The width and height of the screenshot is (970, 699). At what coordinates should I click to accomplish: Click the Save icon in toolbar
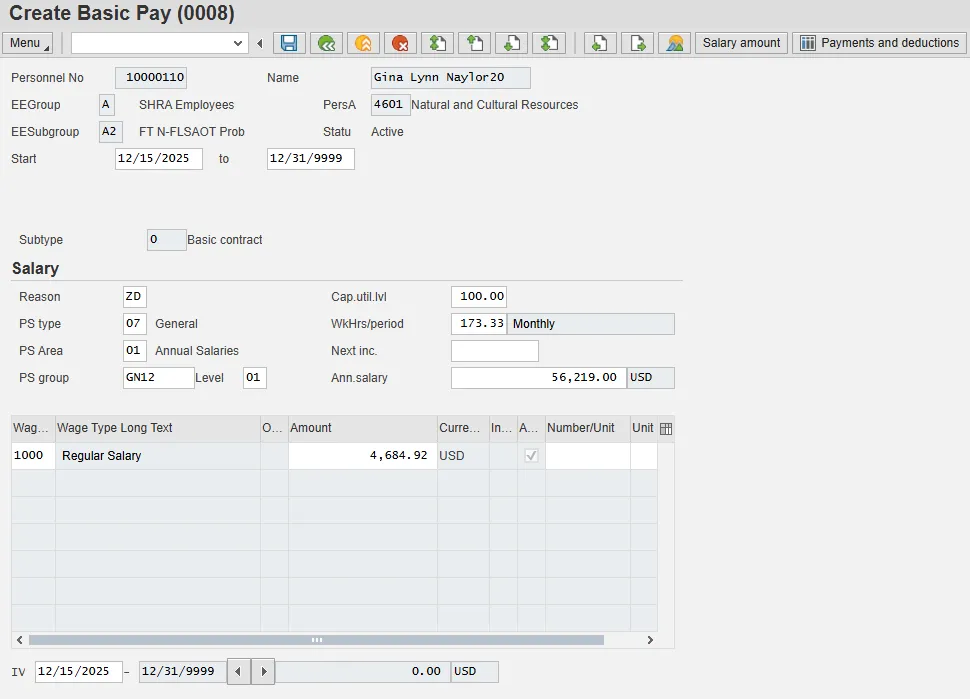click(289, 43)
